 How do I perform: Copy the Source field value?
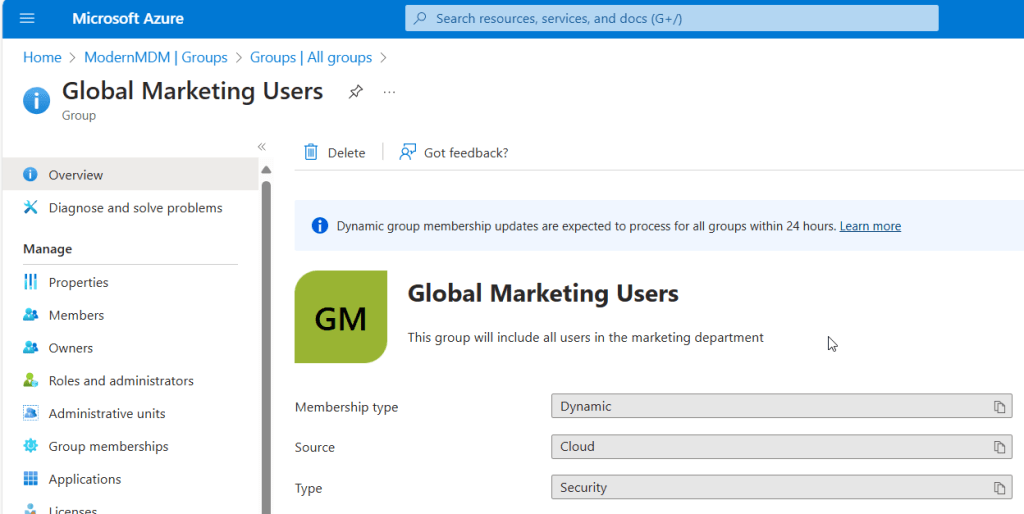998,447
